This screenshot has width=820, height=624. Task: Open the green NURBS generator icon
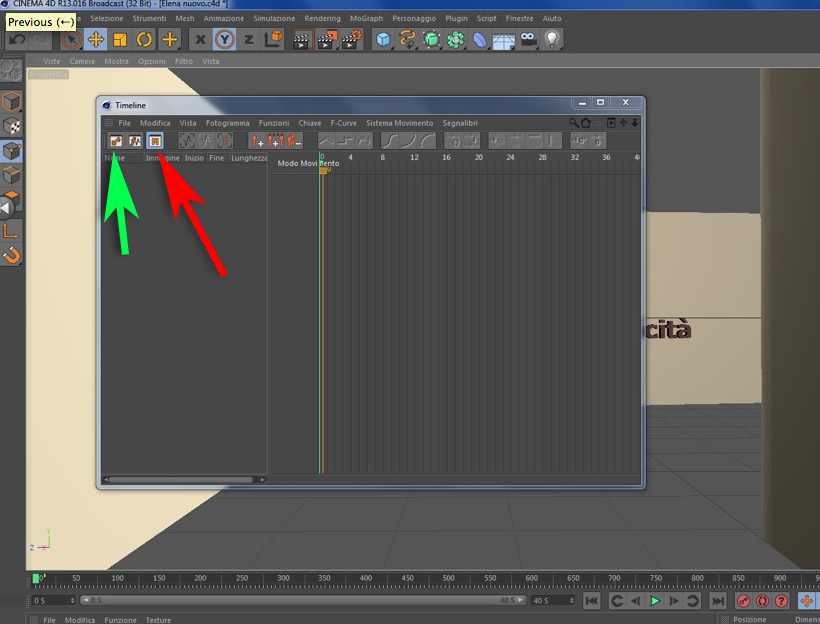tap(431, 40)
